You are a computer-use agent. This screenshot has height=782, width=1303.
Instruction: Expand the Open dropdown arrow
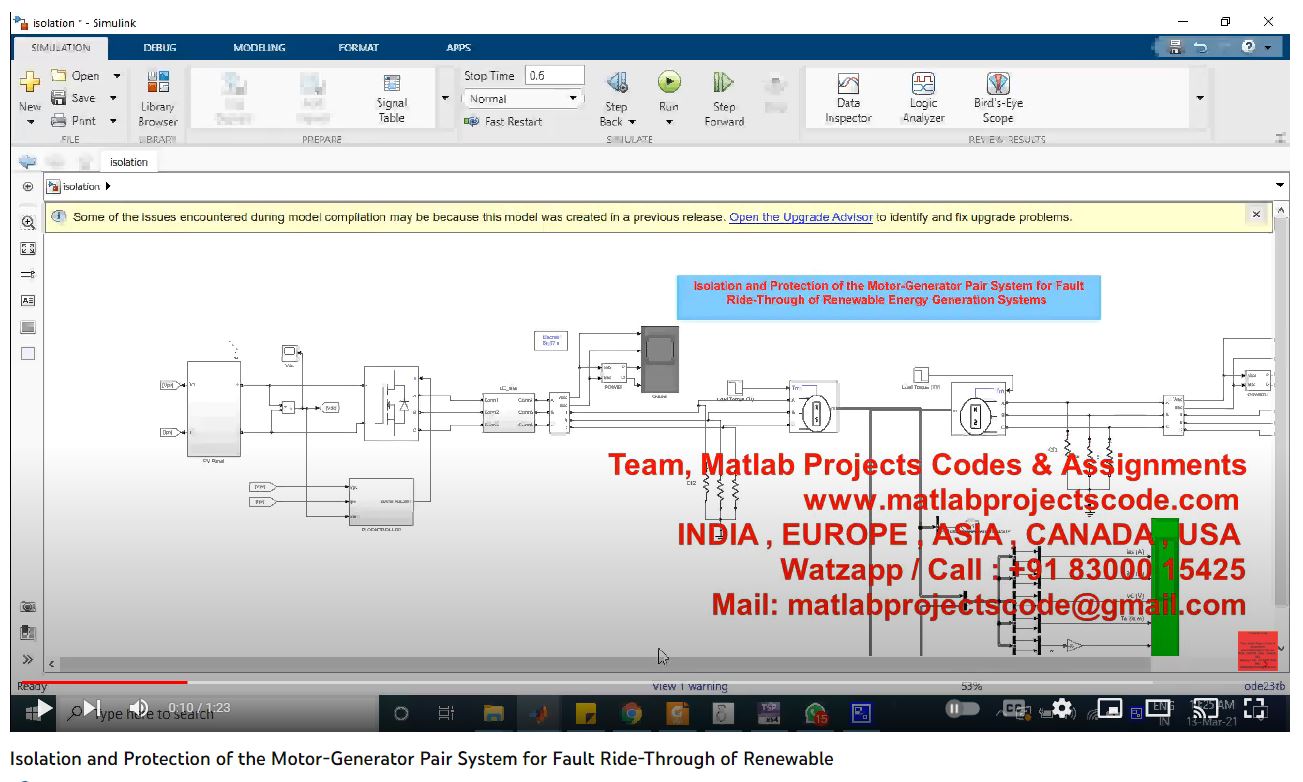coord(116,76)
